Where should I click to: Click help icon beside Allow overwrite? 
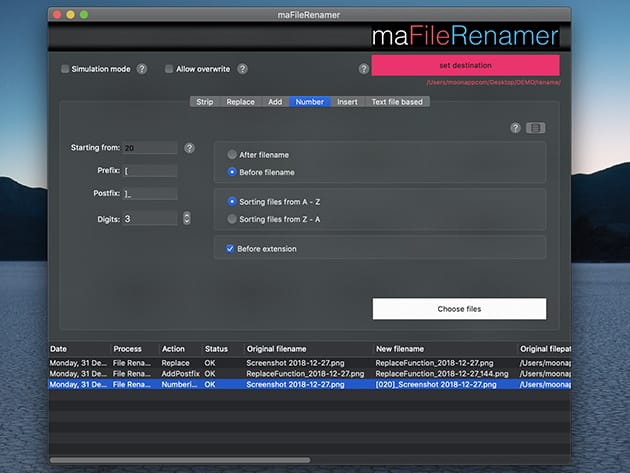point(242,69)
